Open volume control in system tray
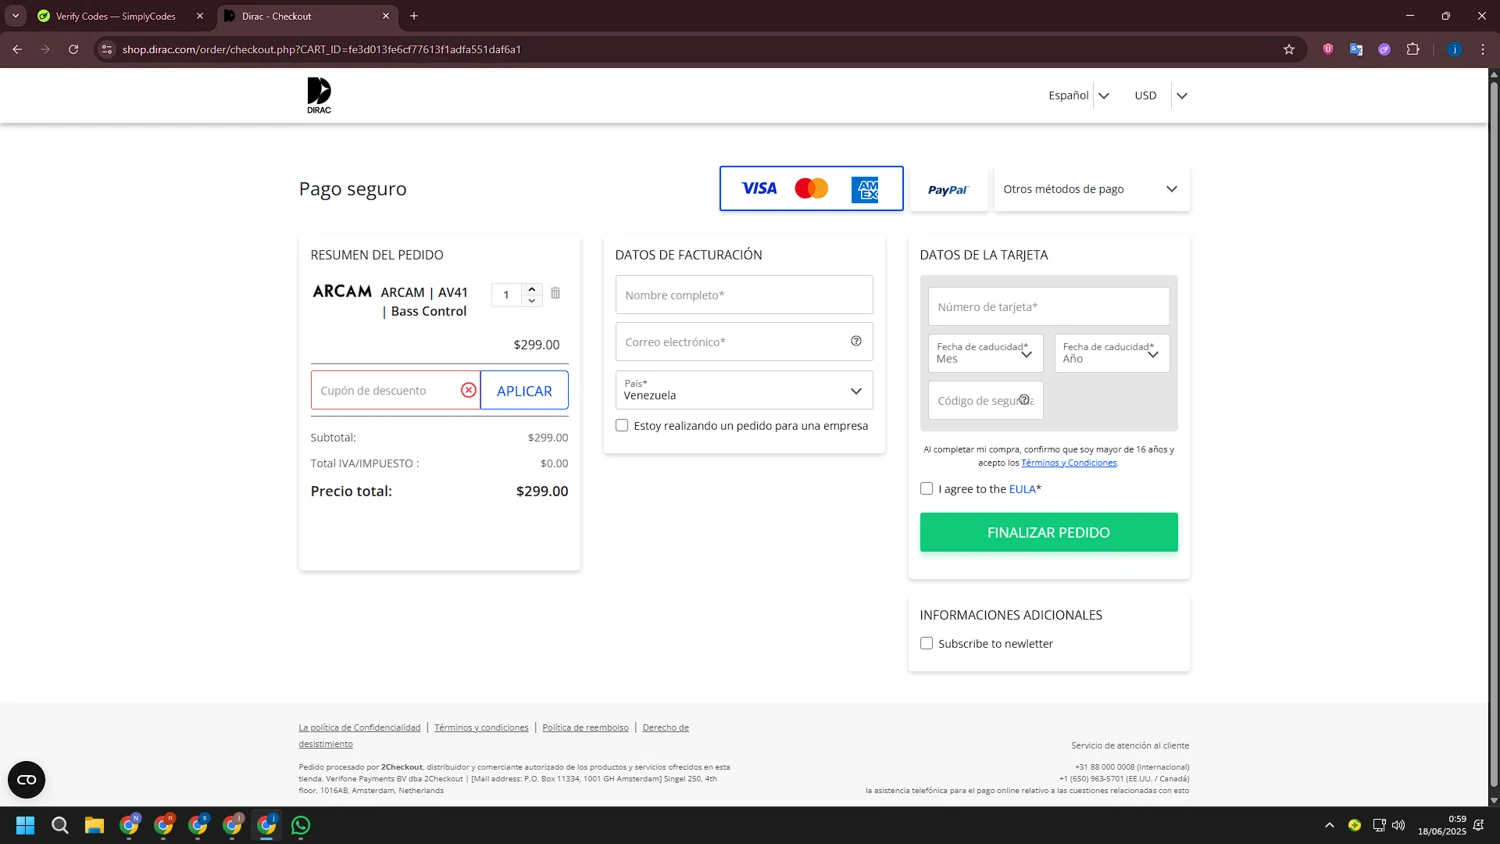 click(x=1398, y=825)
